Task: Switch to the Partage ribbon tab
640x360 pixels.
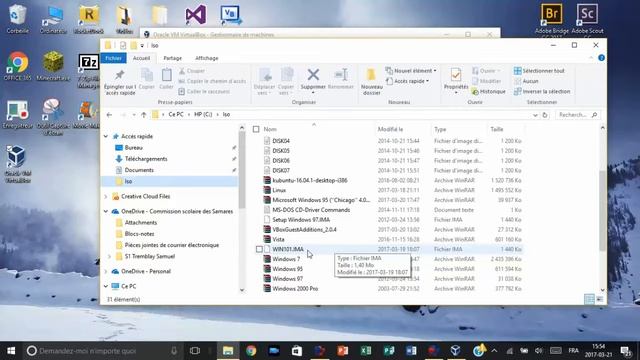Action: click(172, 58)
